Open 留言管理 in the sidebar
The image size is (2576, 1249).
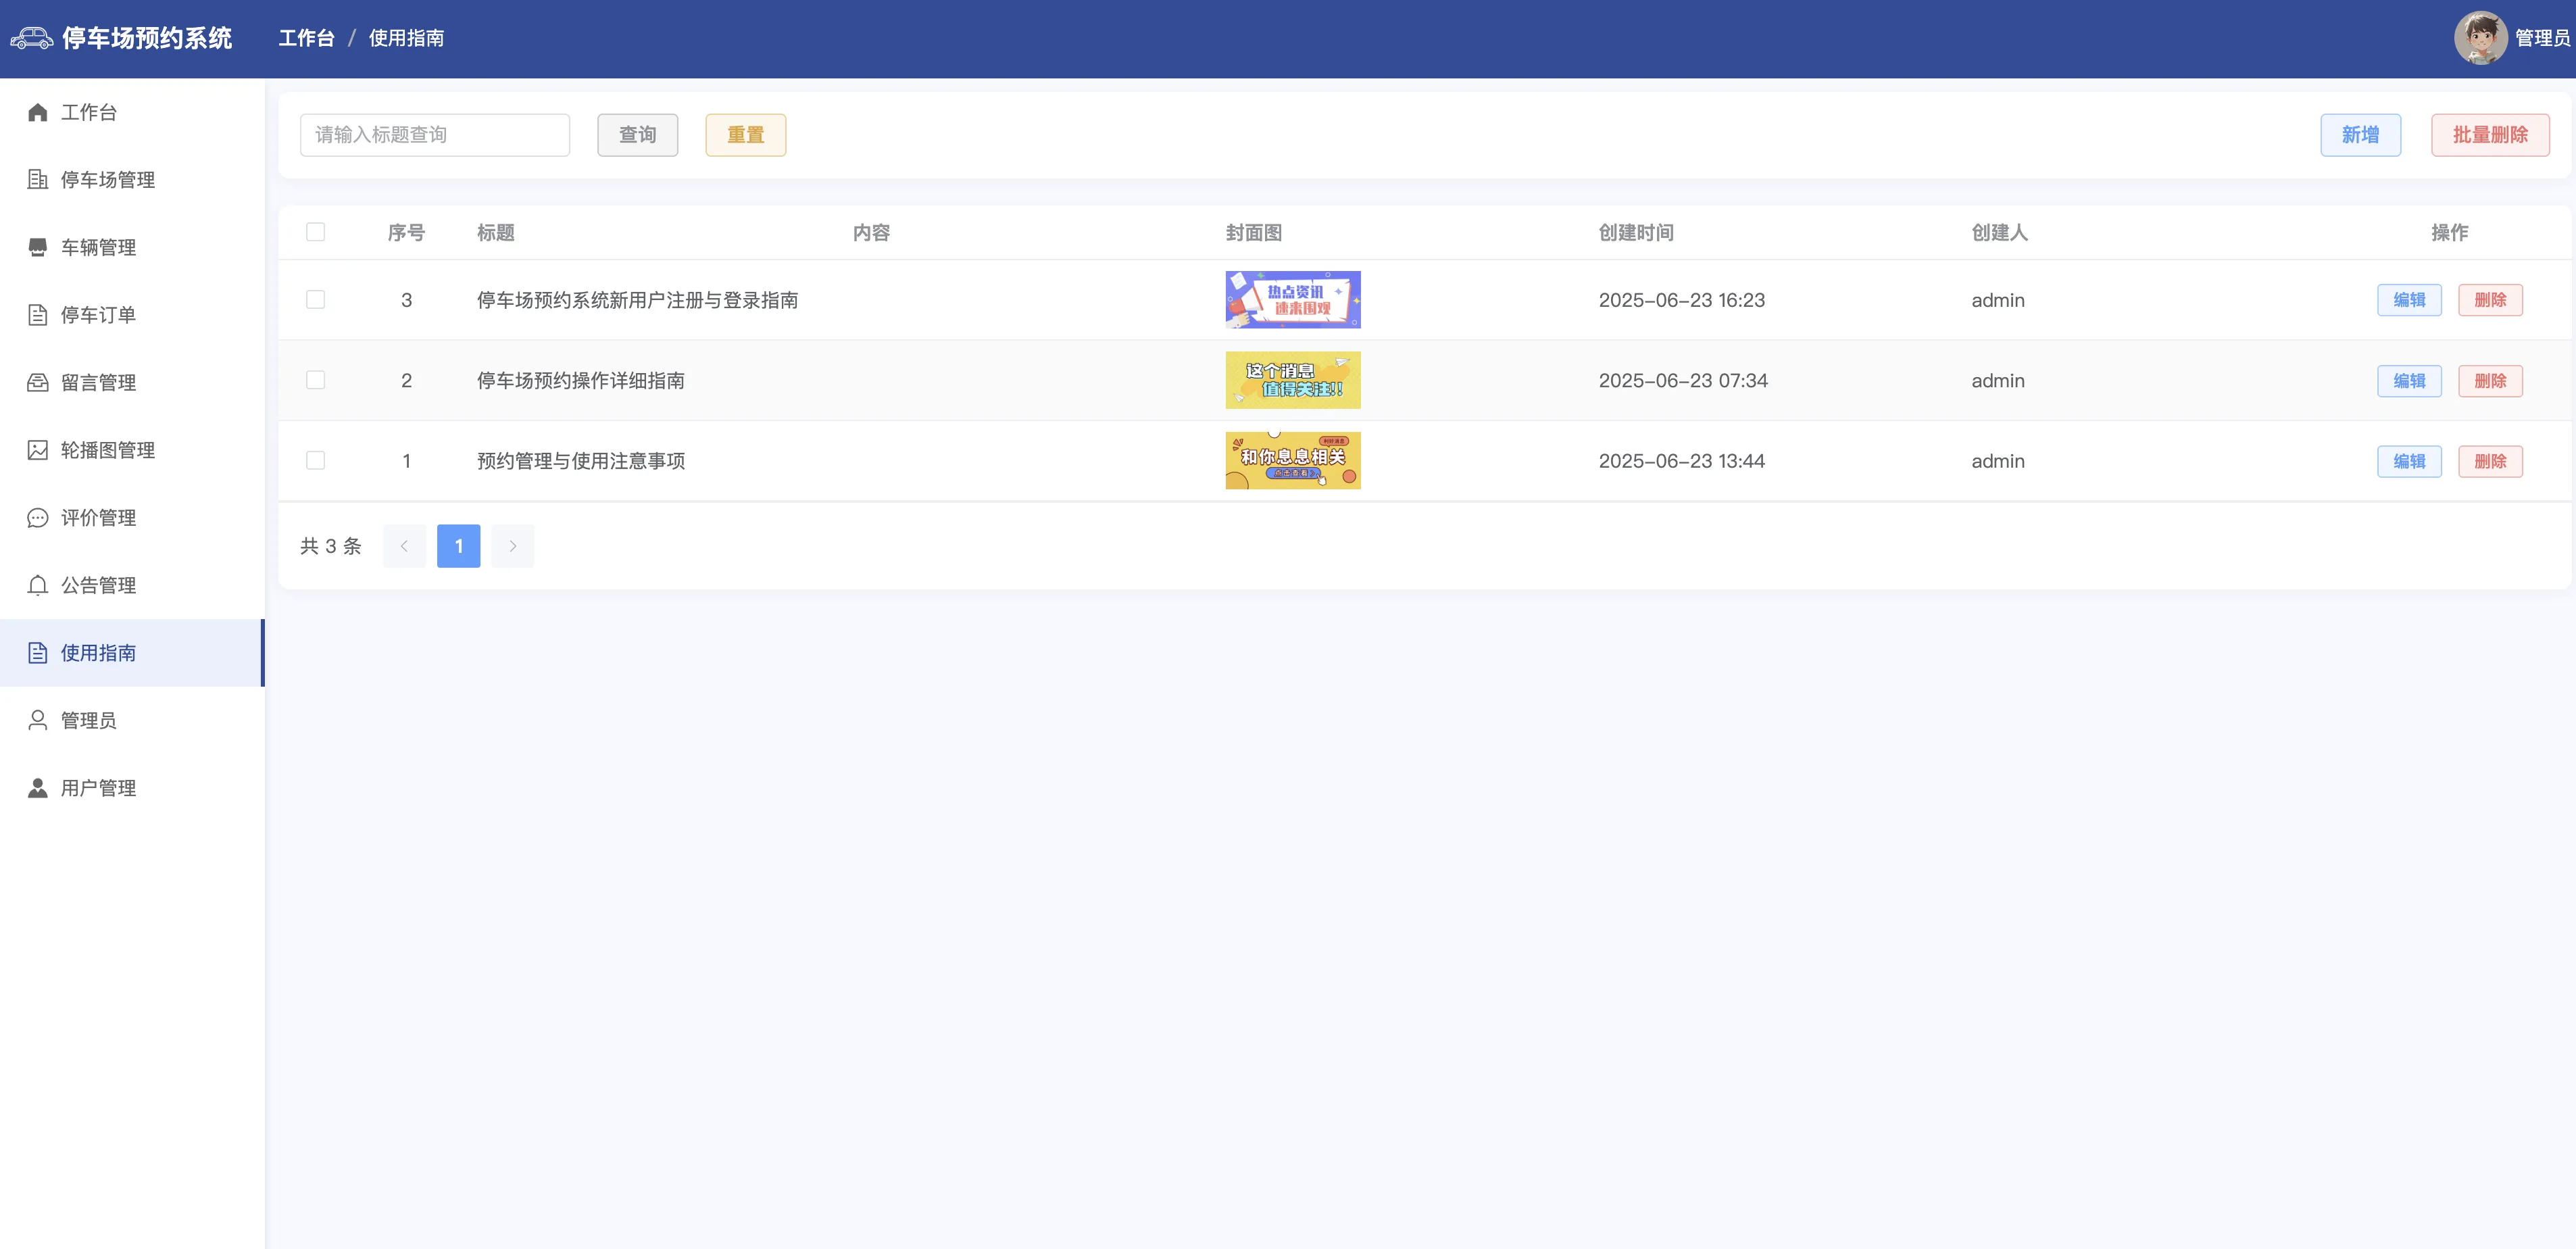point(98,382)
